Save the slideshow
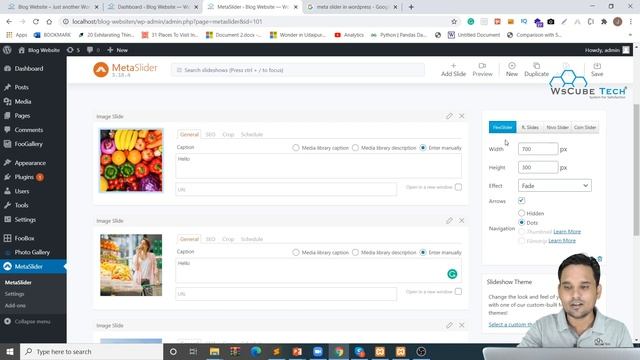640x360 pixels. [597, 70]
